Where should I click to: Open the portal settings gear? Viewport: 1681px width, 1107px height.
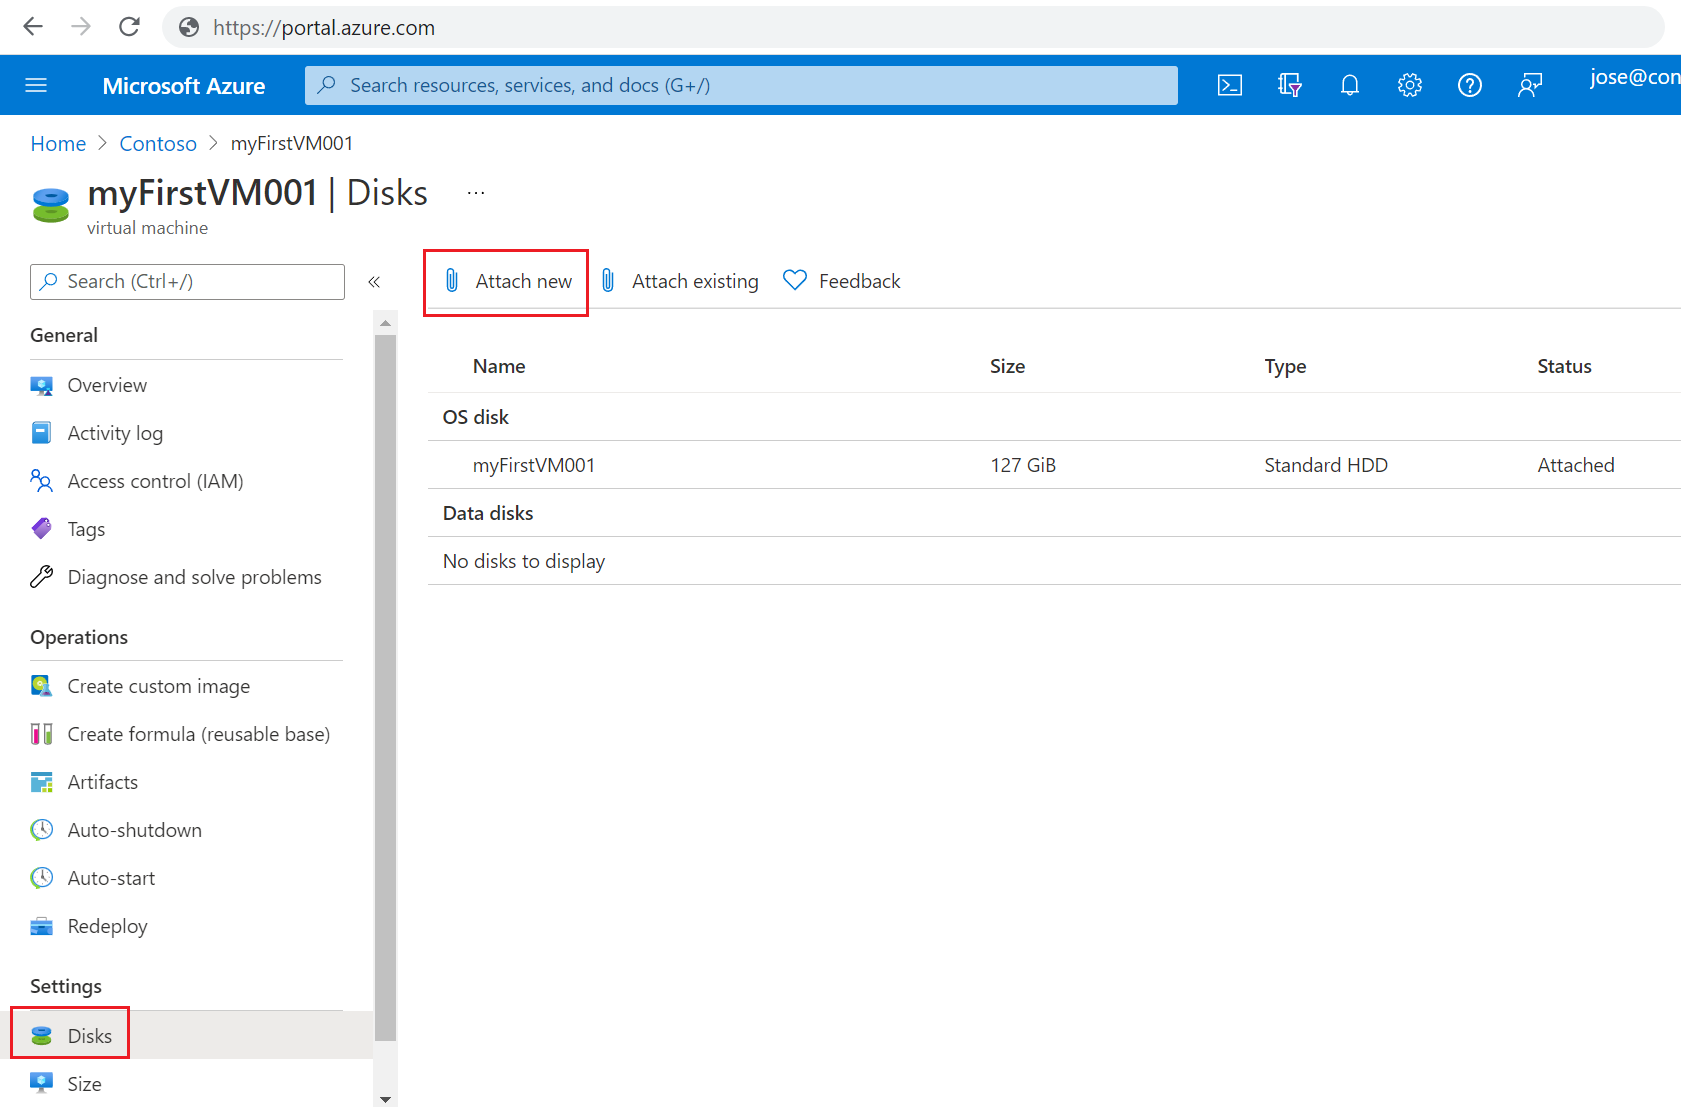point(1410,85)
